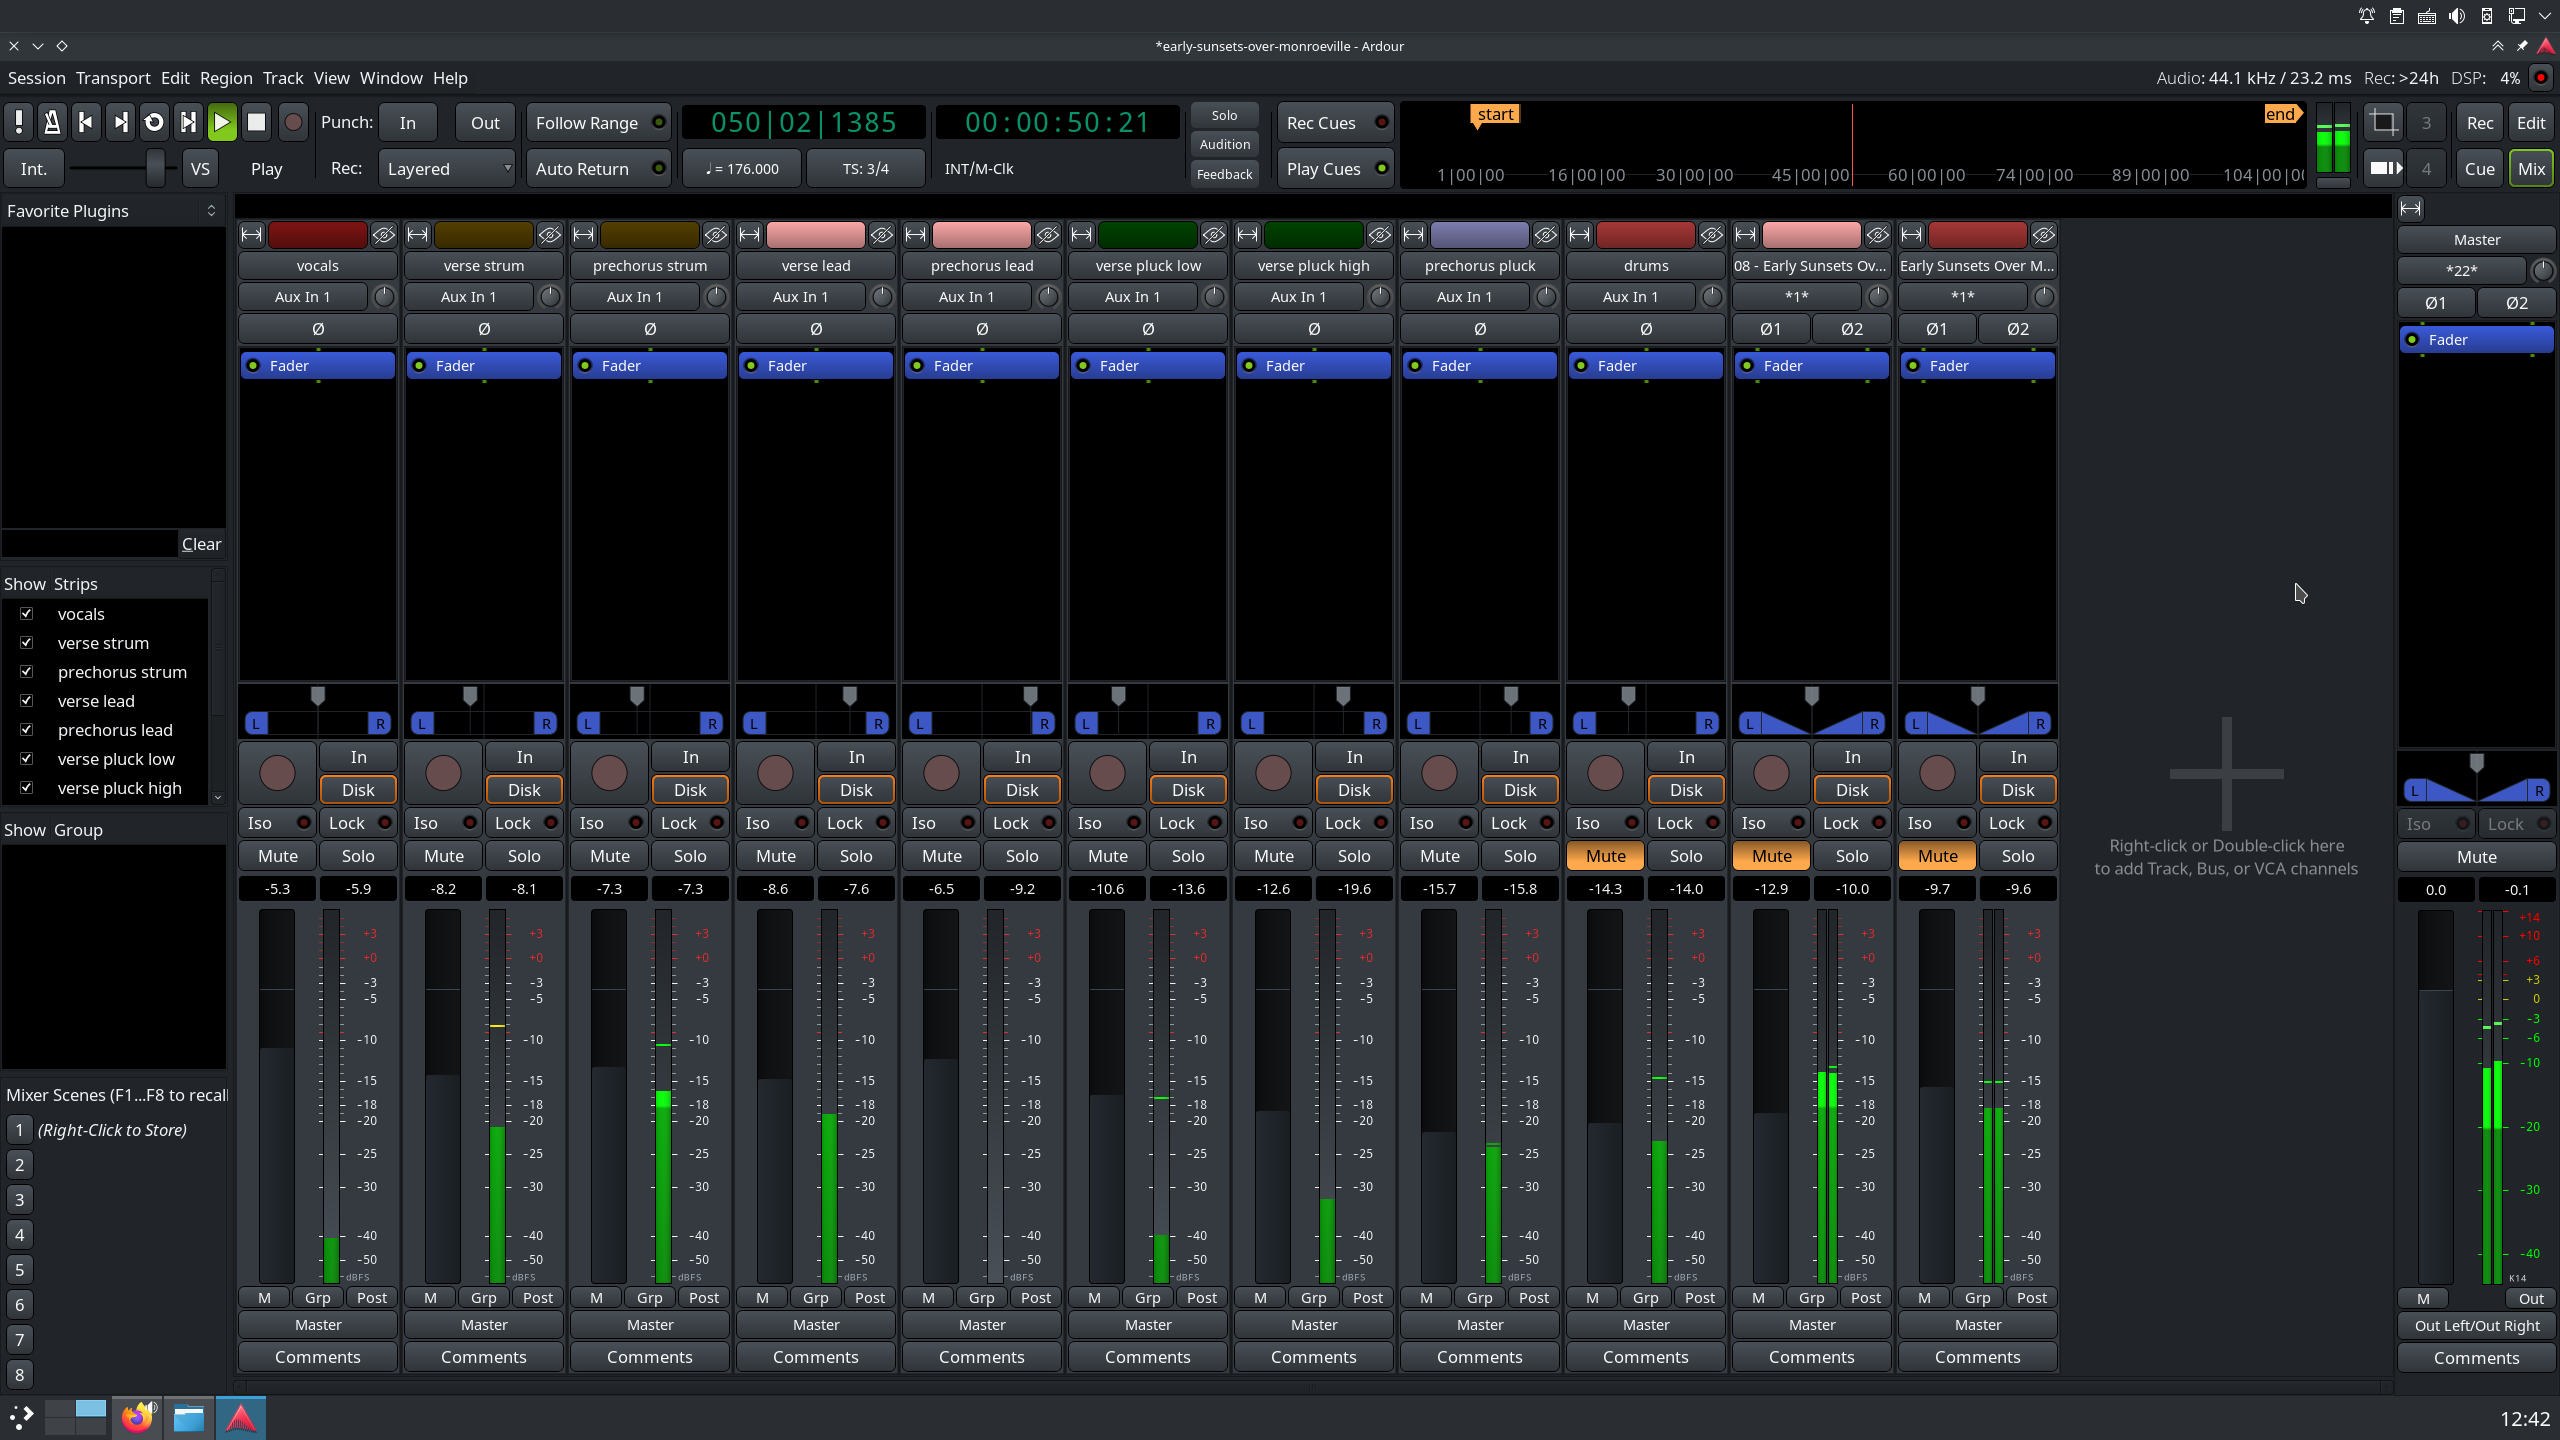This screenshot has height=1440, width=2560.
Task: Click the vocals strip color bar
Action: 318,235
